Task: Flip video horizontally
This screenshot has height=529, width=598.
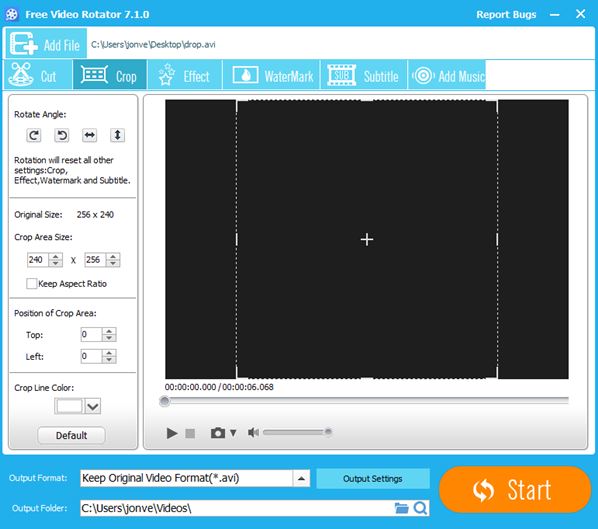Action: point(89,135)
